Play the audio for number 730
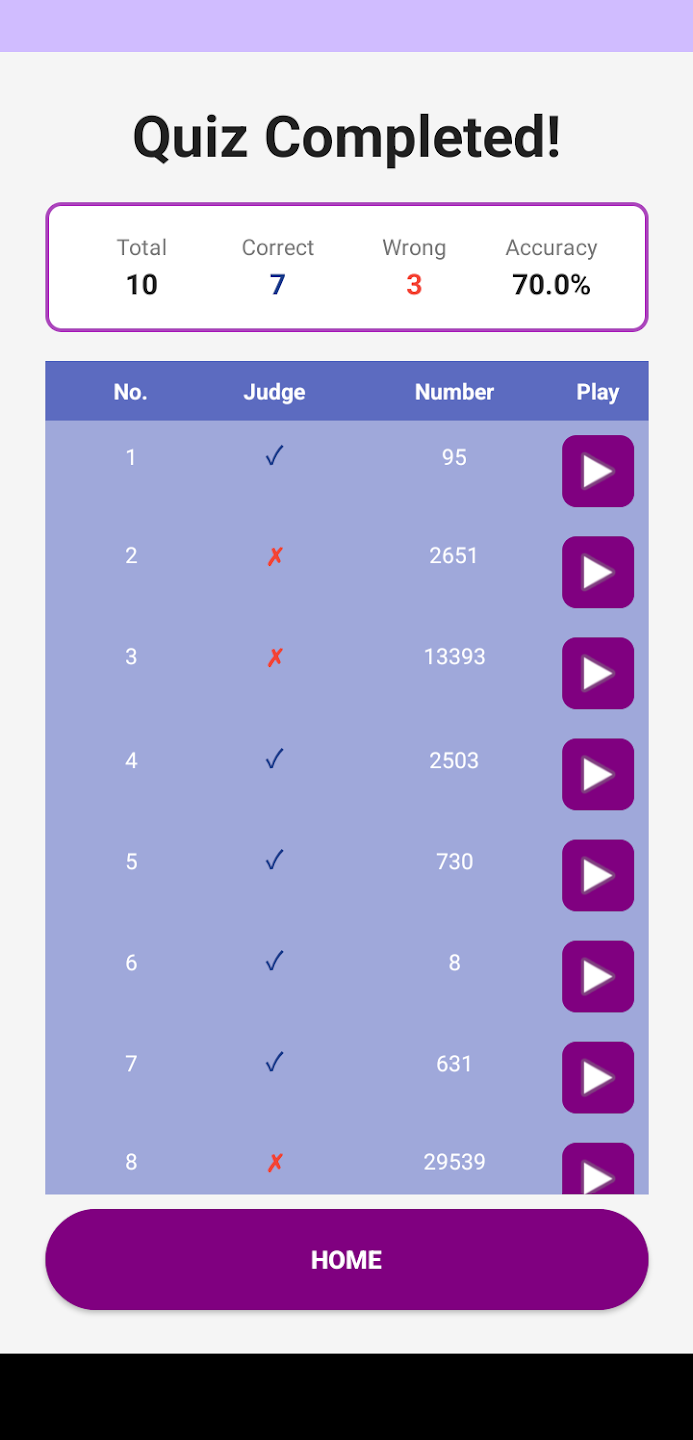This screenshot has height=1440, width=693. coord(597,875)
